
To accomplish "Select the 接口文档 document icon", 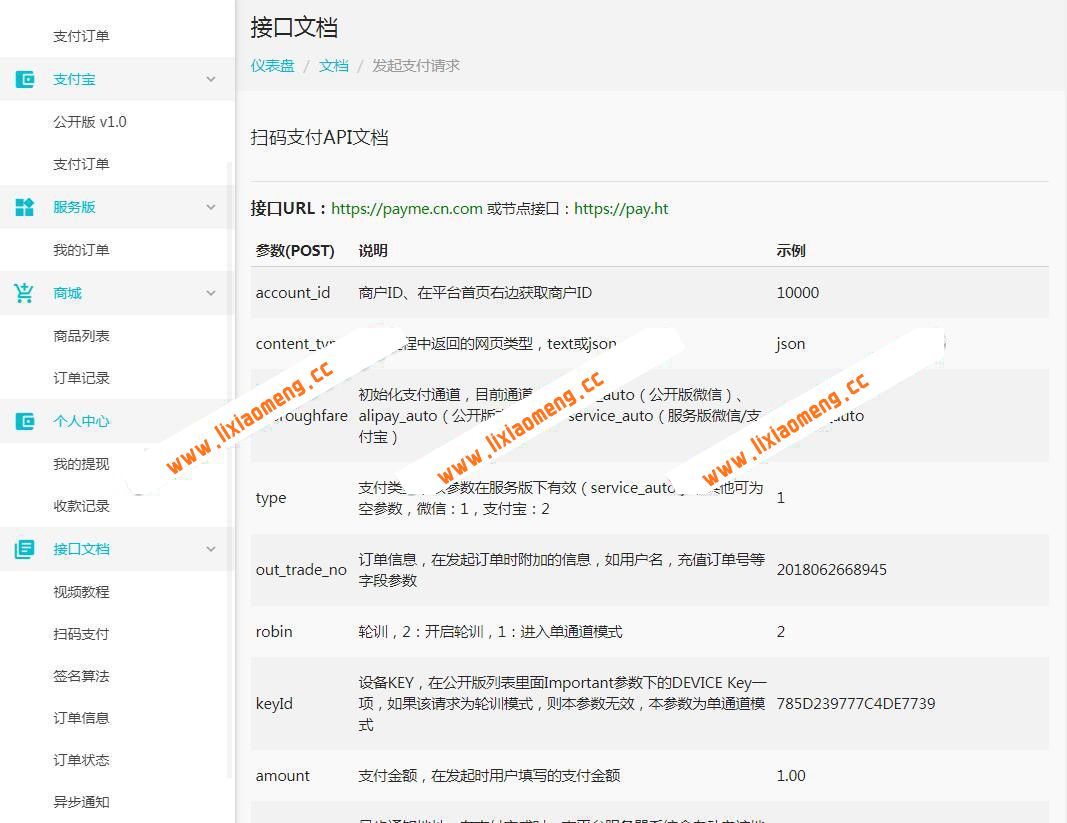I will pos(24,548).
